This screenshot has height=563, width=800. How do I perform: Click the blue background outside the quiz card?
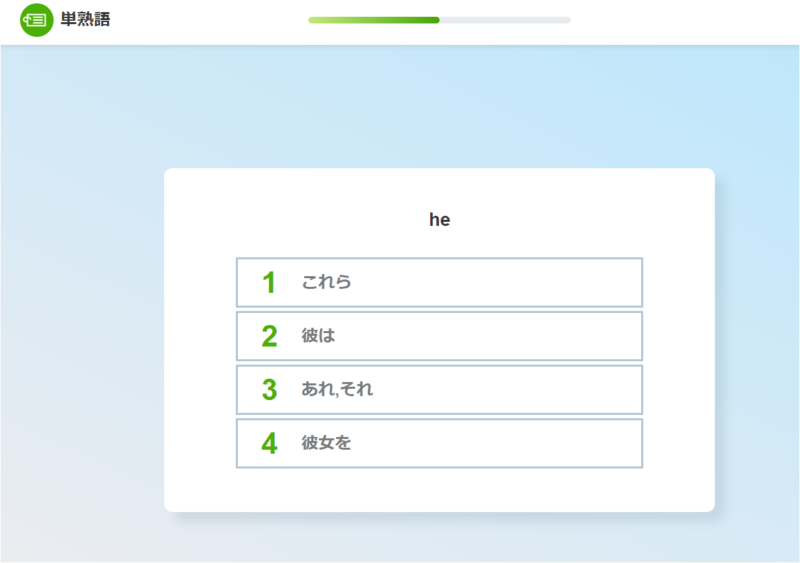(x=82, y=255)
